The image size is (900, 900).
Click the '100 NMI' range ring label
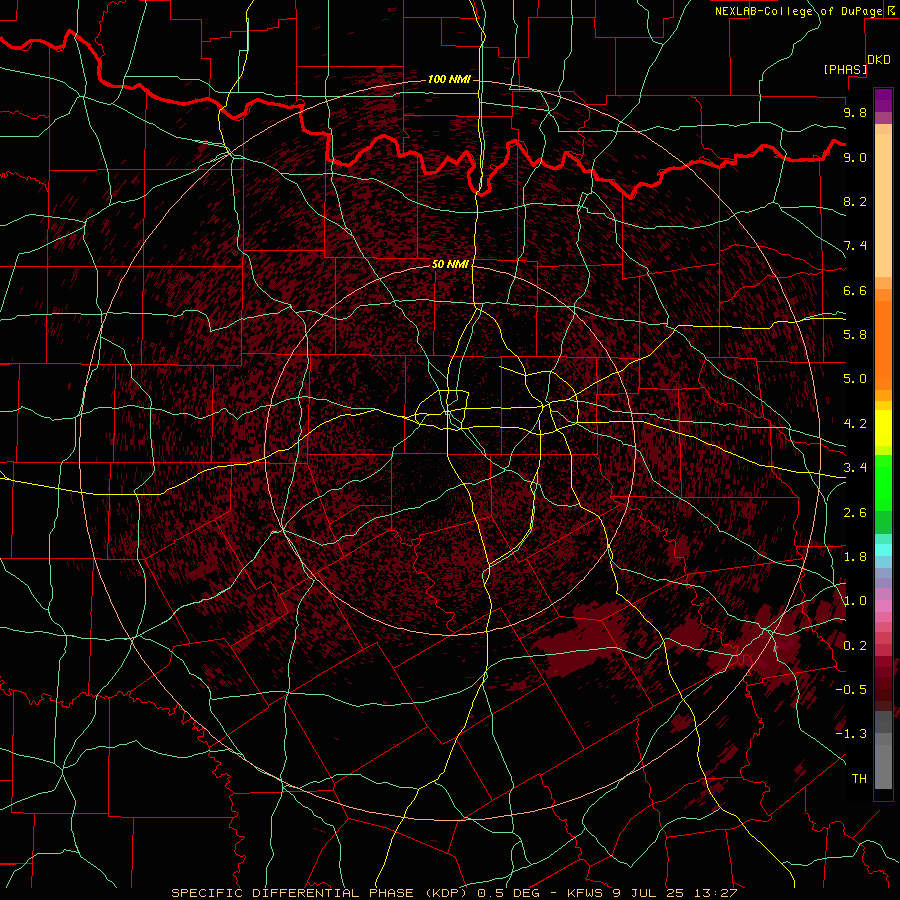(449, 79)
